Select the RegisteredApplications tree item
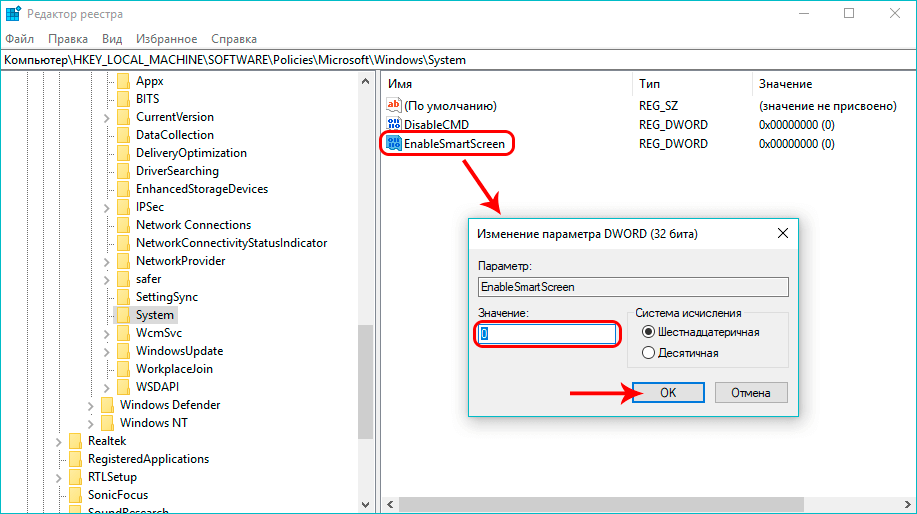Screen dimensions: 917x514 coord(149,459)
